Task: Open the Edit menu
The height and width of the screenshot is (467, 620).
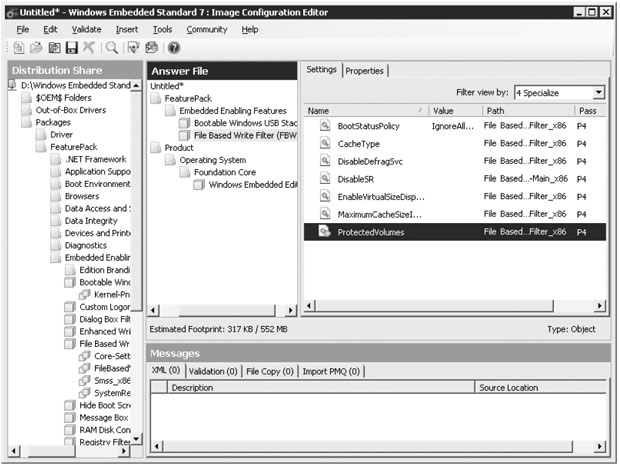Action: tap(50, 30)
